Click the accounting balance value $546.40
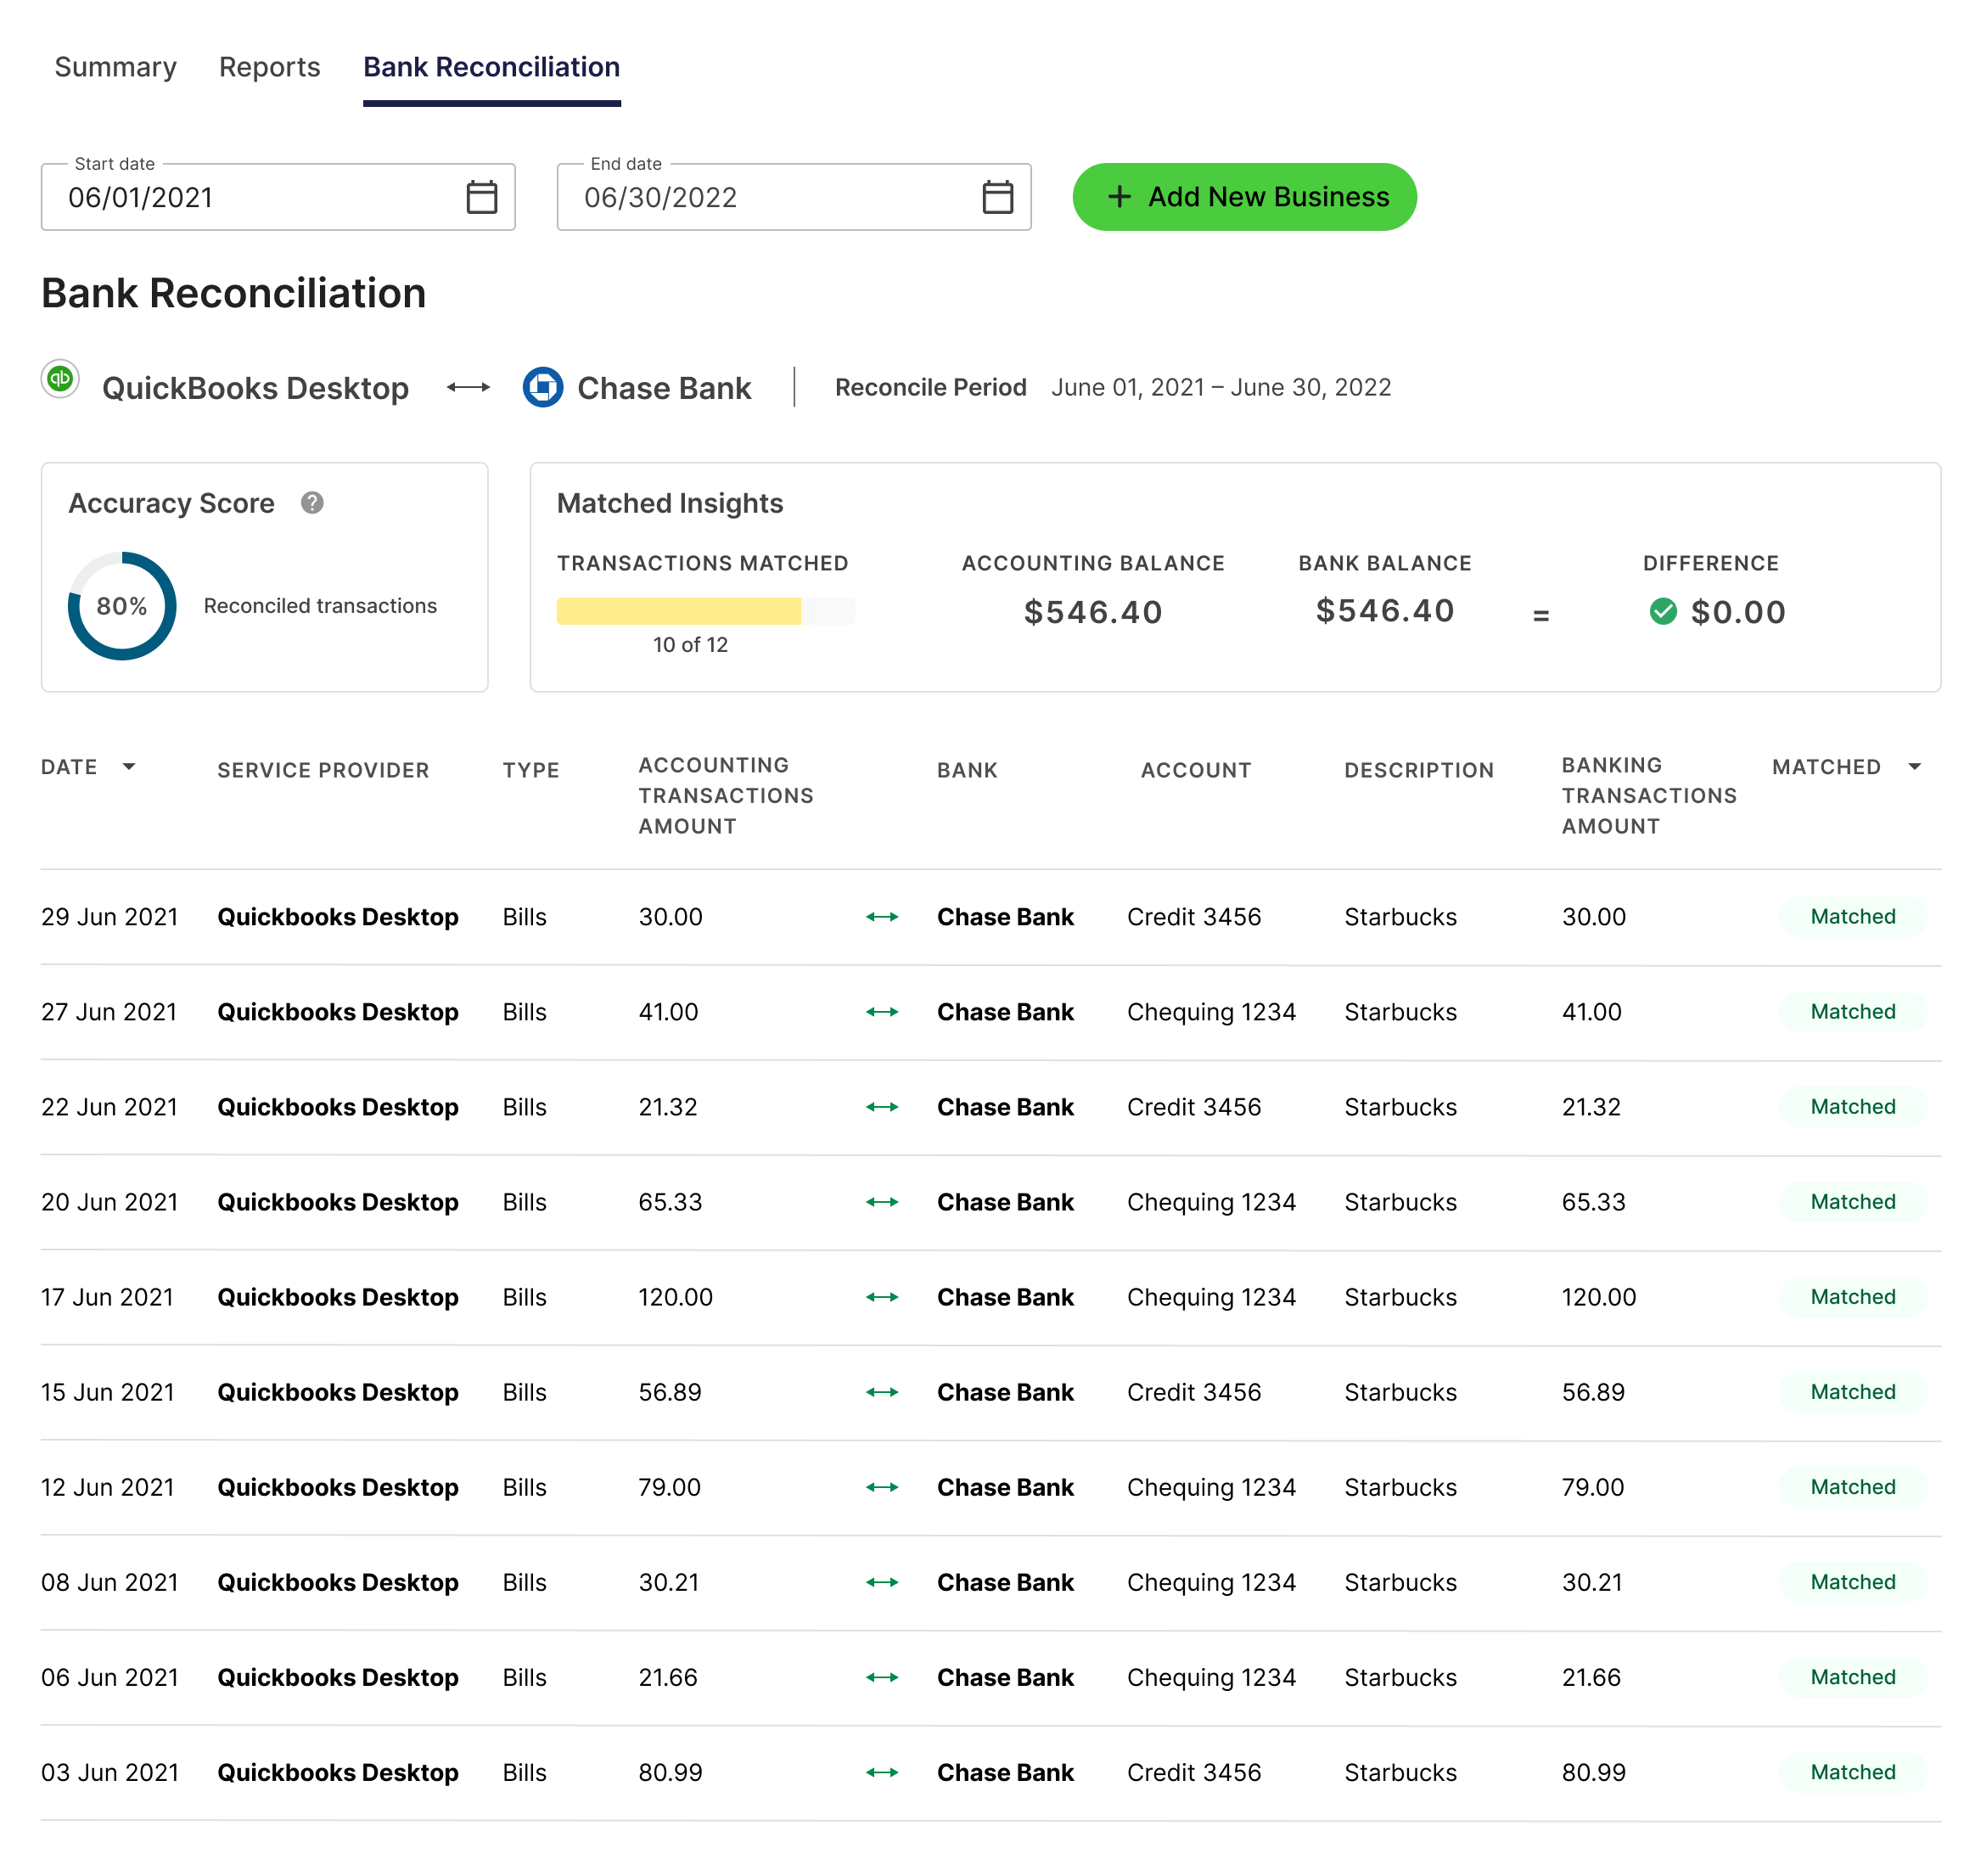 point(1093,612)
